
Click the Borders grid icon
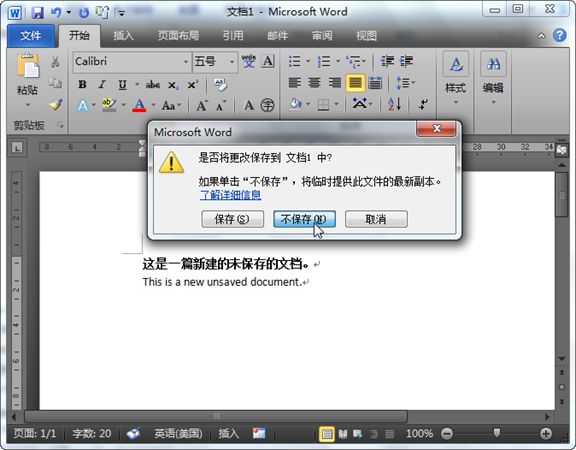click(x=323, y=105)
